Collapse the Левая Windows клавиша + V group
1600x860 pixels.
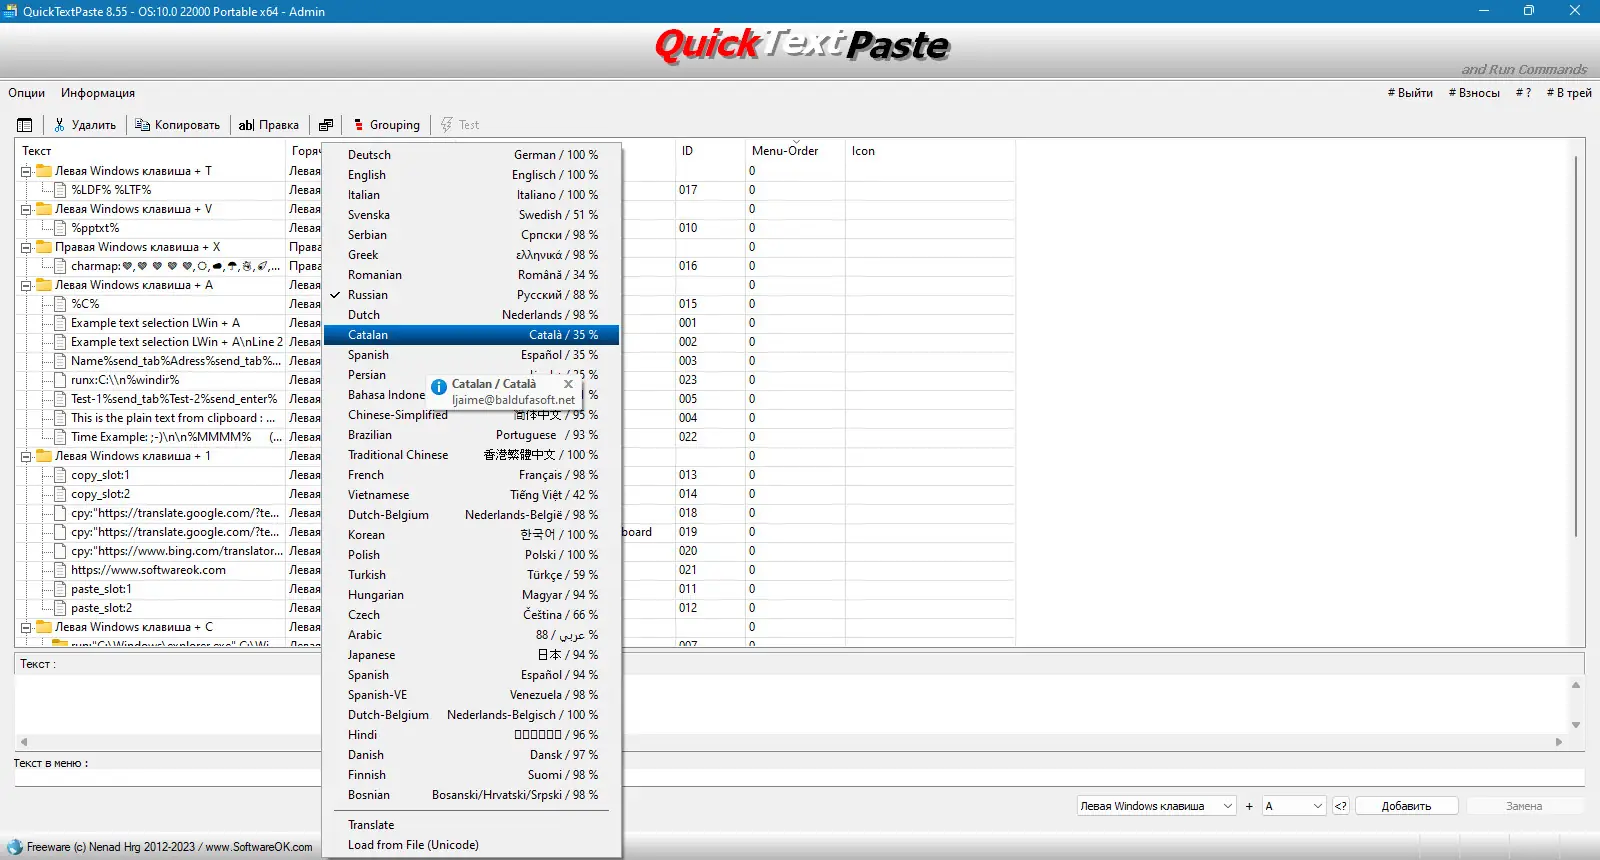26,210
